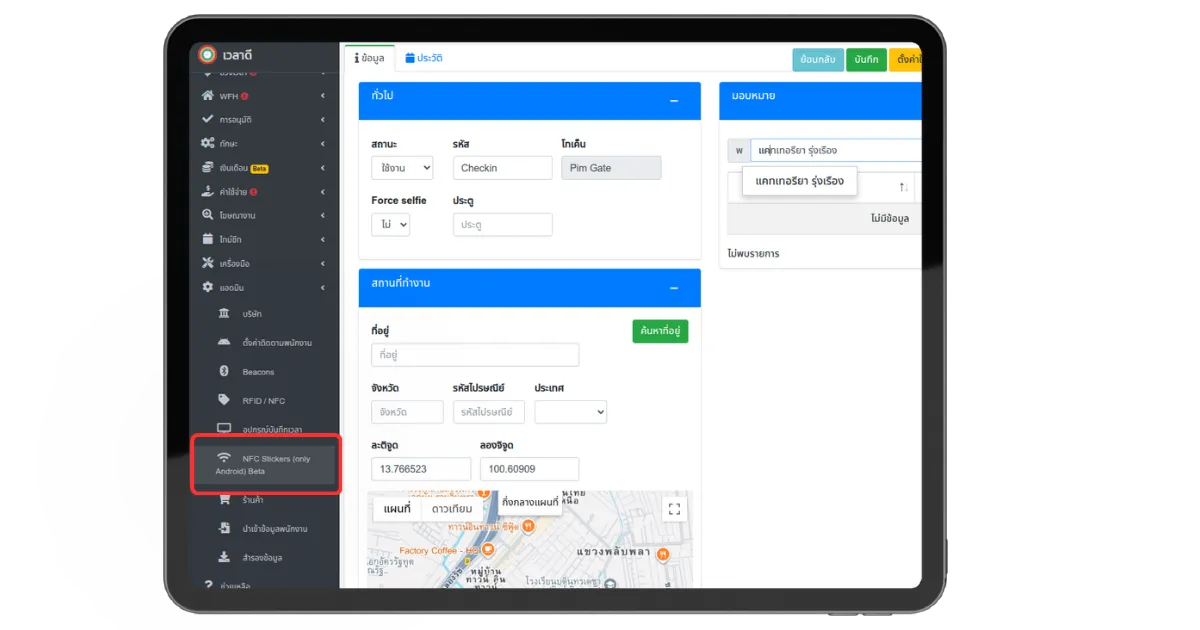This screenshot has width=1200, height=630.
Task: Collapse the ทั่วไป panel with minus button
Action: (x=674, y=101)
